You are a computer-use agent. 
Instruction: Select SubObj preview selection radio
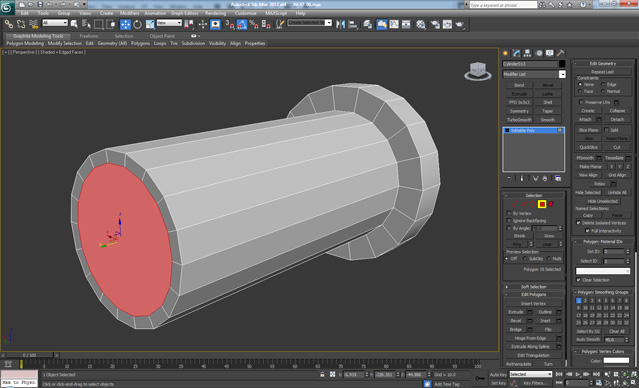click(524, 259)
